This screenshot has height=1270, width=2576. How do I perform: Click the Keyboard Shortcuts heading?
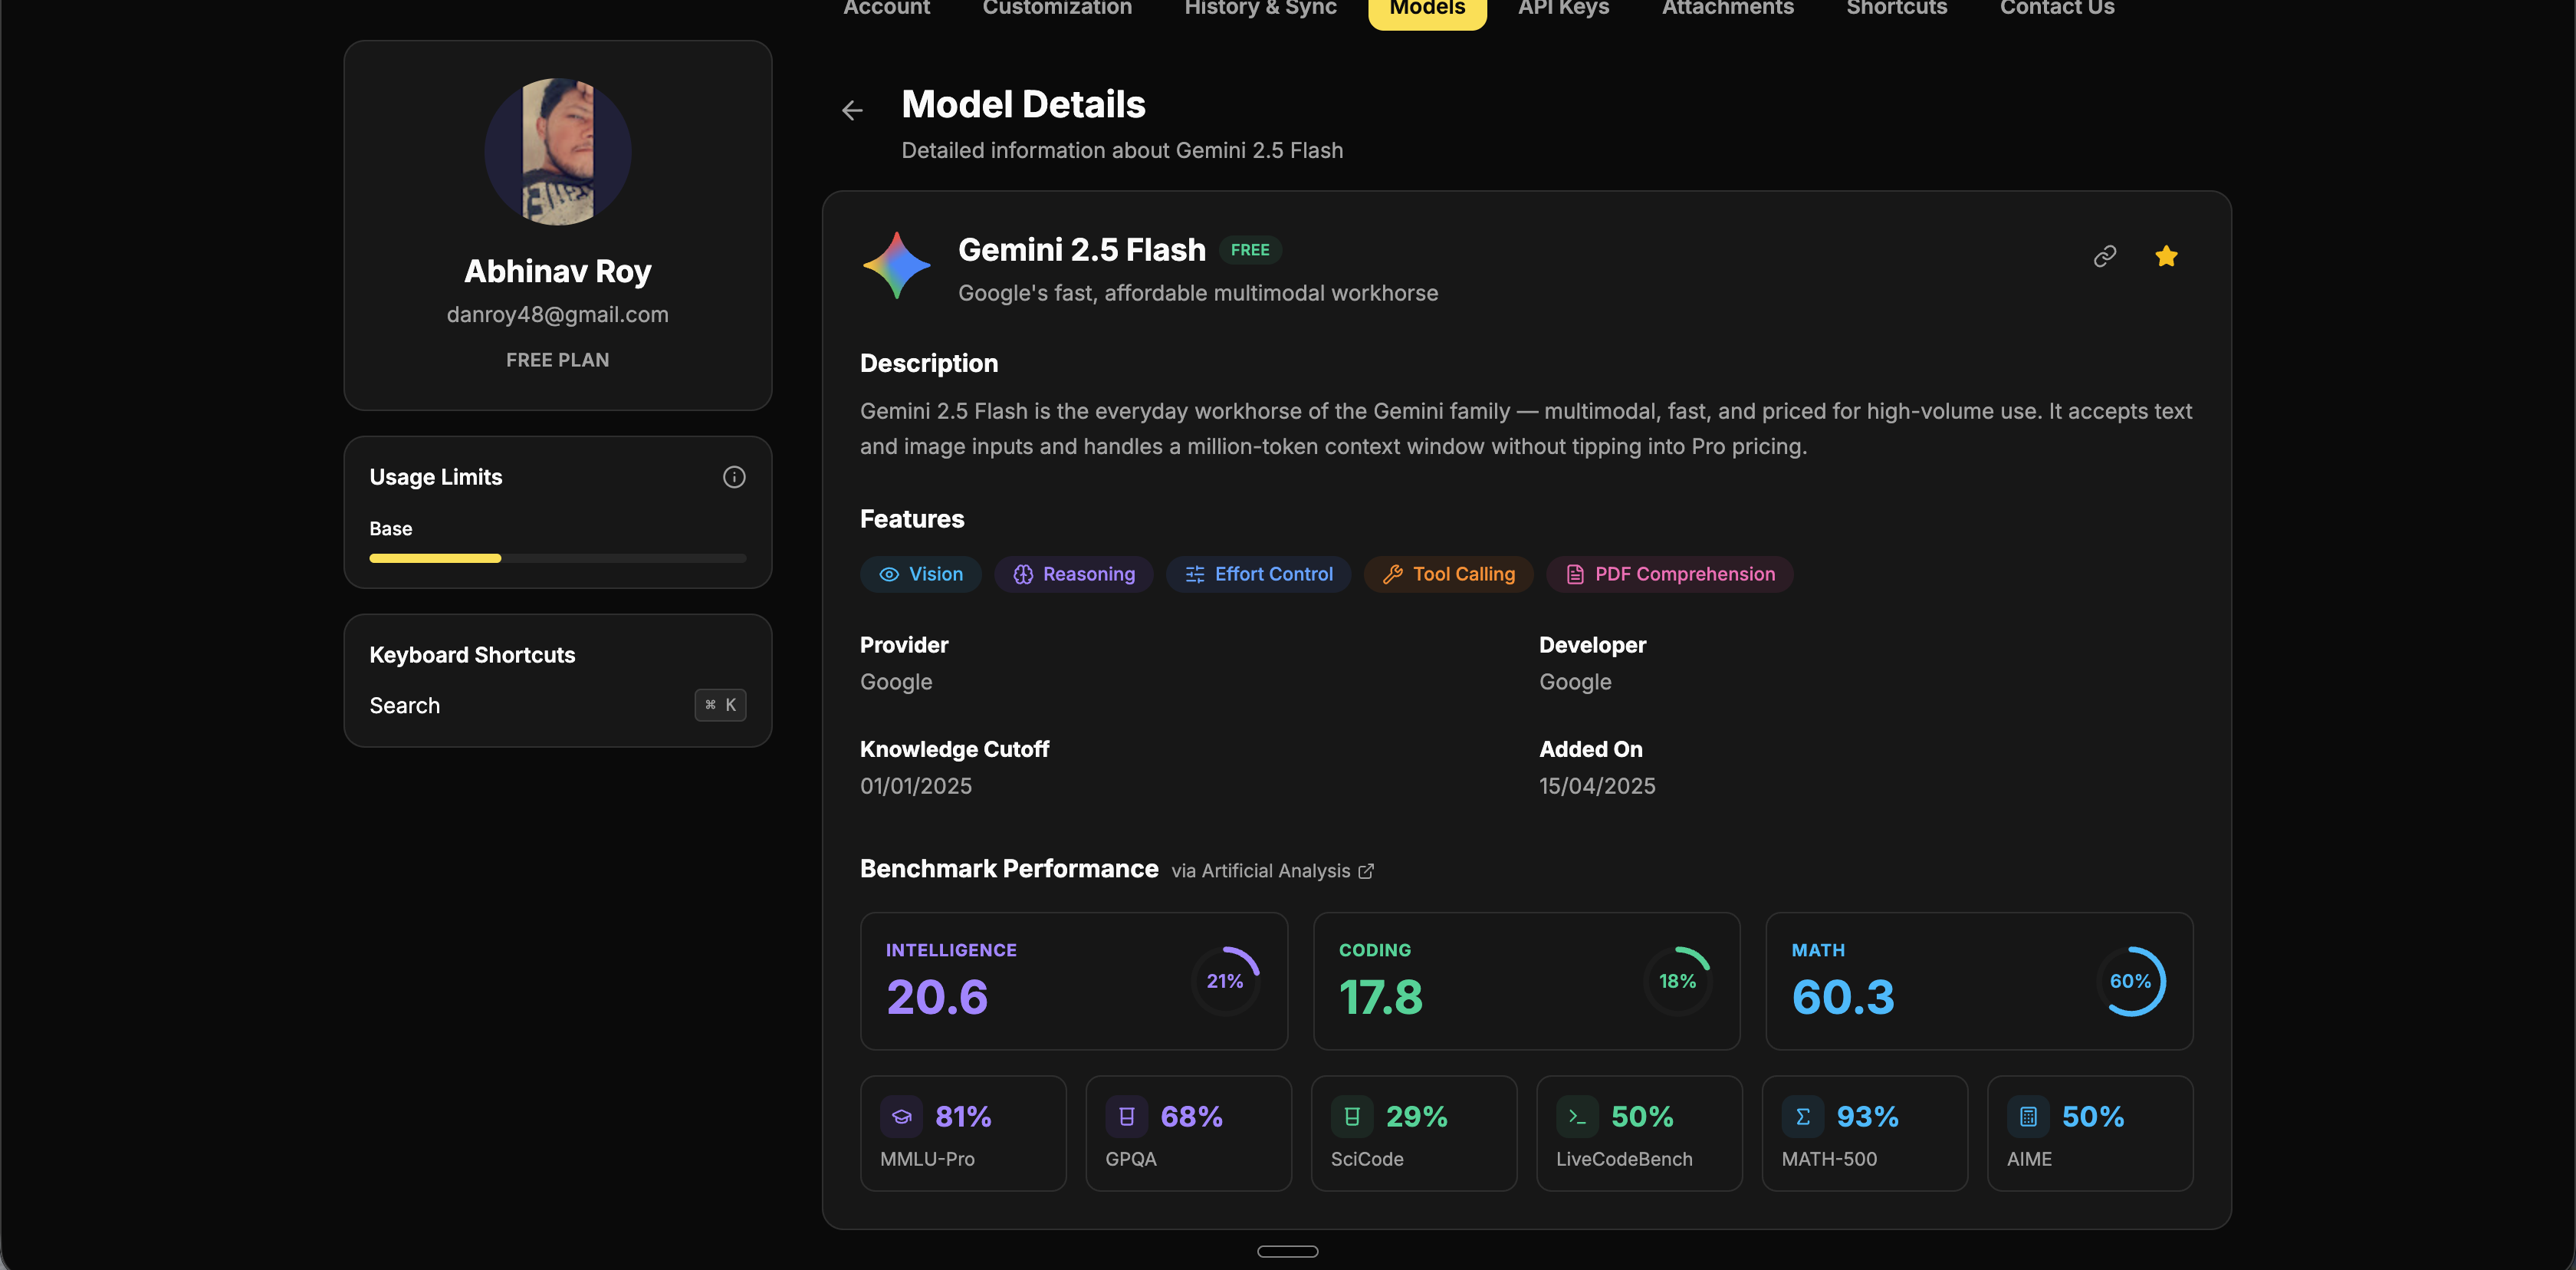[x=472, y=655]
